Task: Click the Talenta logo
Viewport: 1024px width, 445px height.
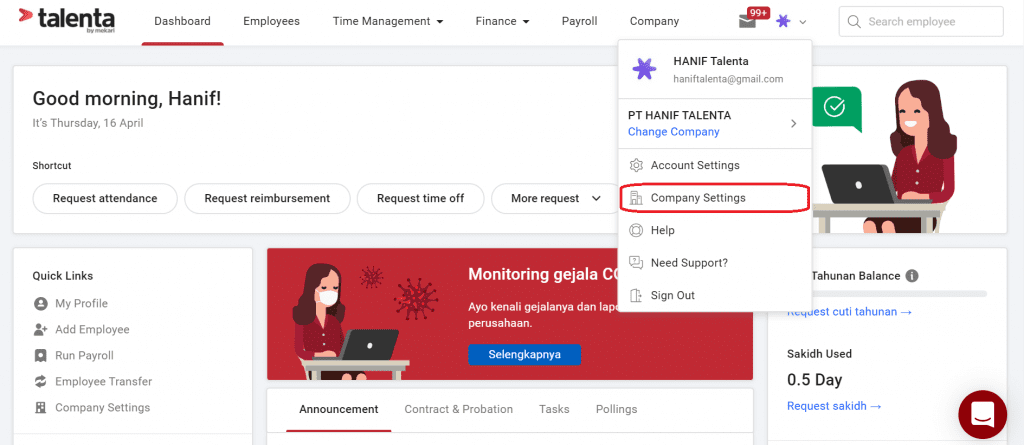Action: tap(67, 20)
